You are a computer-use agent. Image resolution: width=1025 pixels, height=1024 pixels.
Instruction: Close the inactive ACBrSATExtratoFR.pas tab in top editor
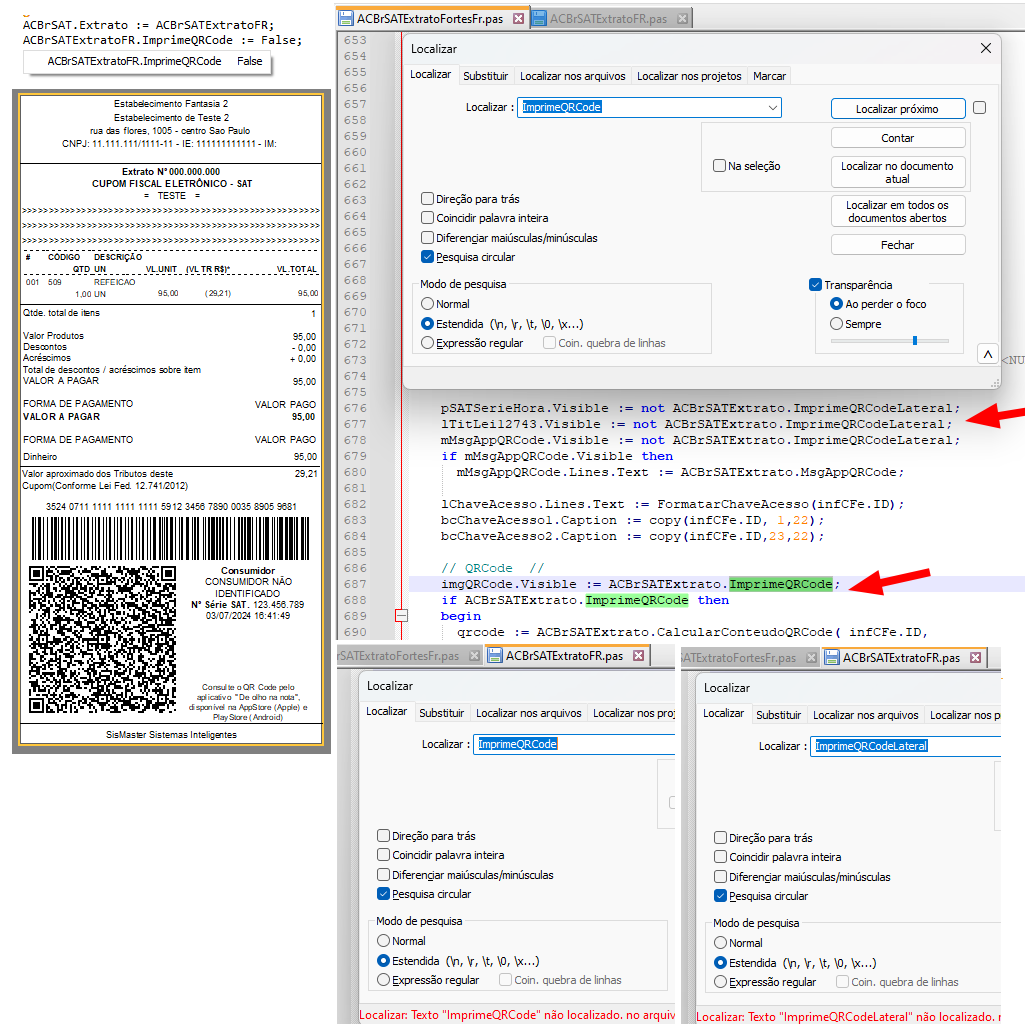tap(682, 18)
